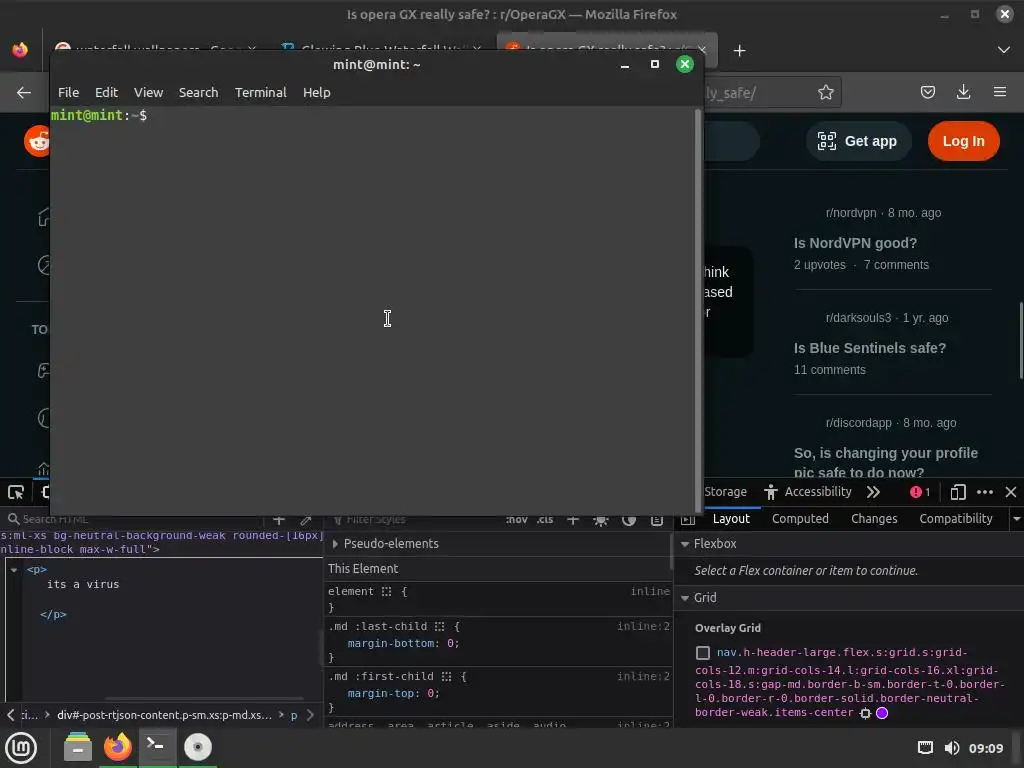Viewport: 1024px width, 768px height.
Task: Open the r/darksouls3 subreddit link
Action: pyautogui.click(x=858, y=318)
